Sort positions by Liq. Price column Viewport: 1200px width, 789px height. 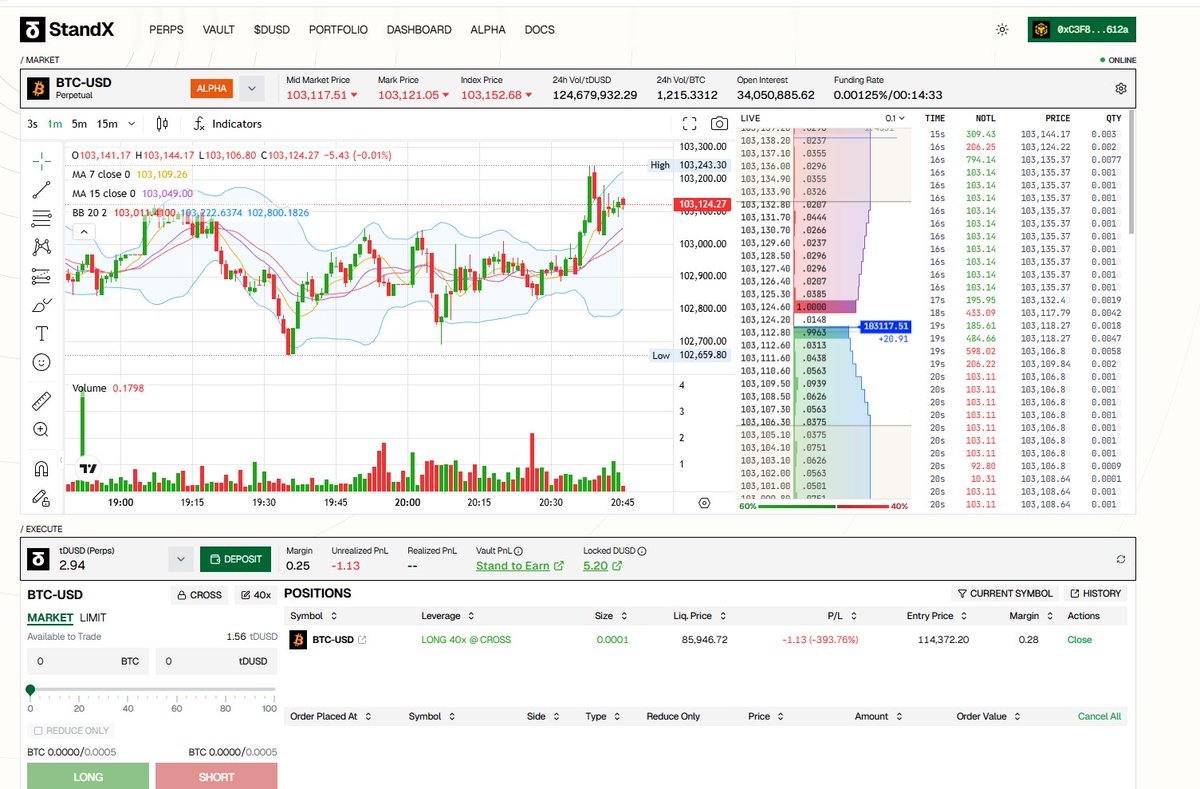[698, 616]
